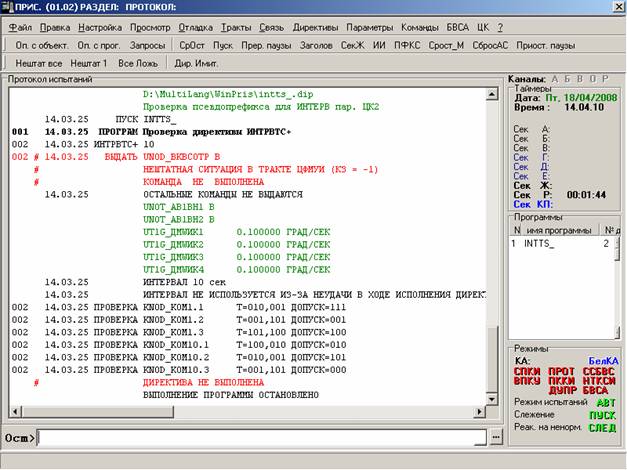This screenshot has height=470, width=627.
Task: Click the Заголов toolbar button
Action: pos(316,46)
